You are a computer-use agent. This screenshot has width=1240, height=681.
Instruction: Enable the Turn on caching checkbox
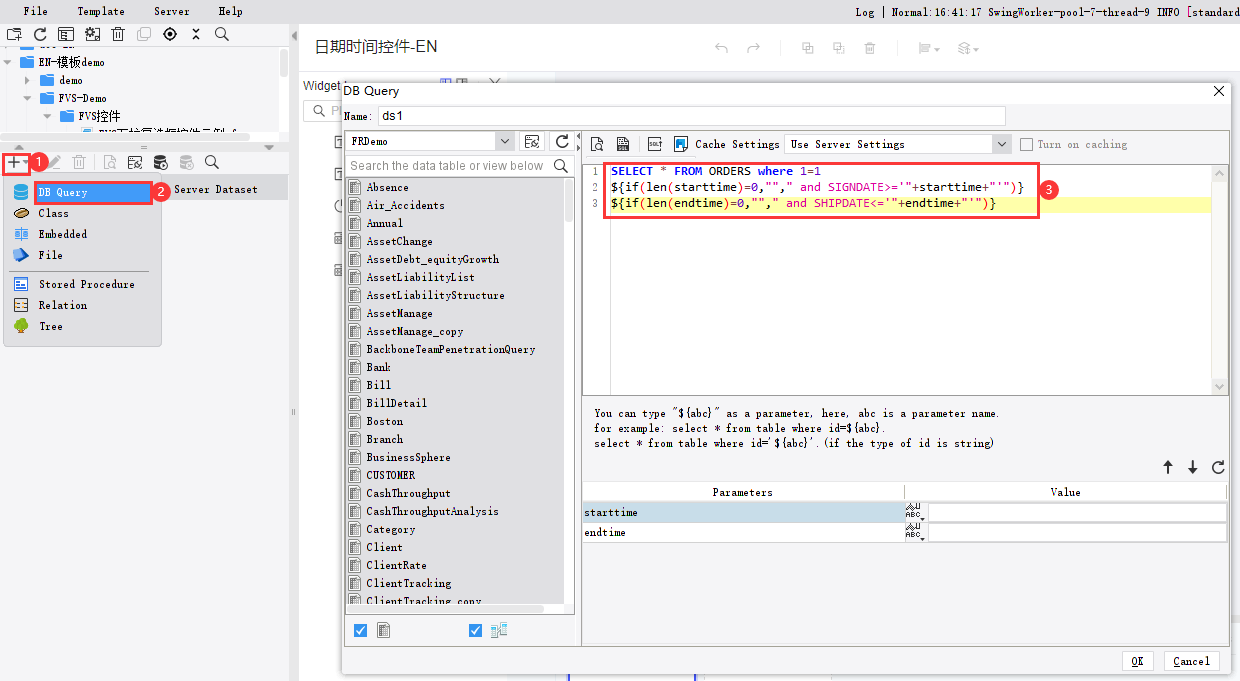point(1026,143)
